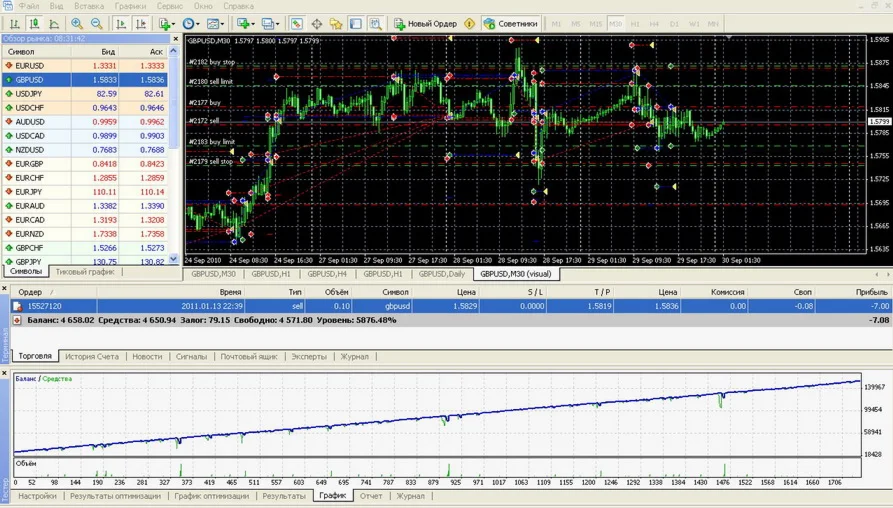Switch to the История Счета tab
893x508 pixels.
[92, 356]
